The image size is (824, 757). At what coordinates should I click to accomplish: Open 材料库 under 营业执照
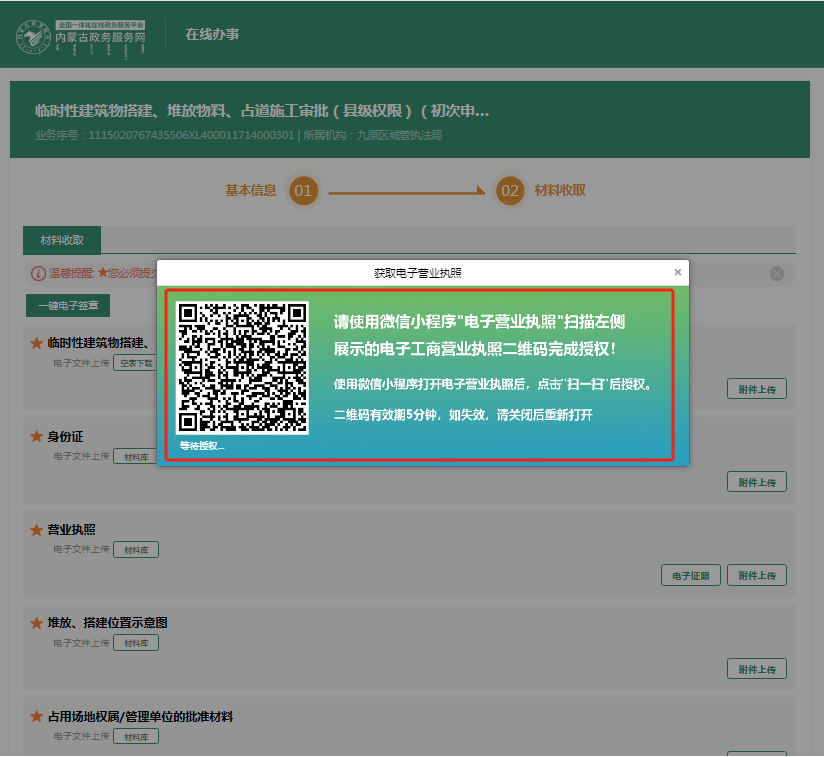coord(136,550)
